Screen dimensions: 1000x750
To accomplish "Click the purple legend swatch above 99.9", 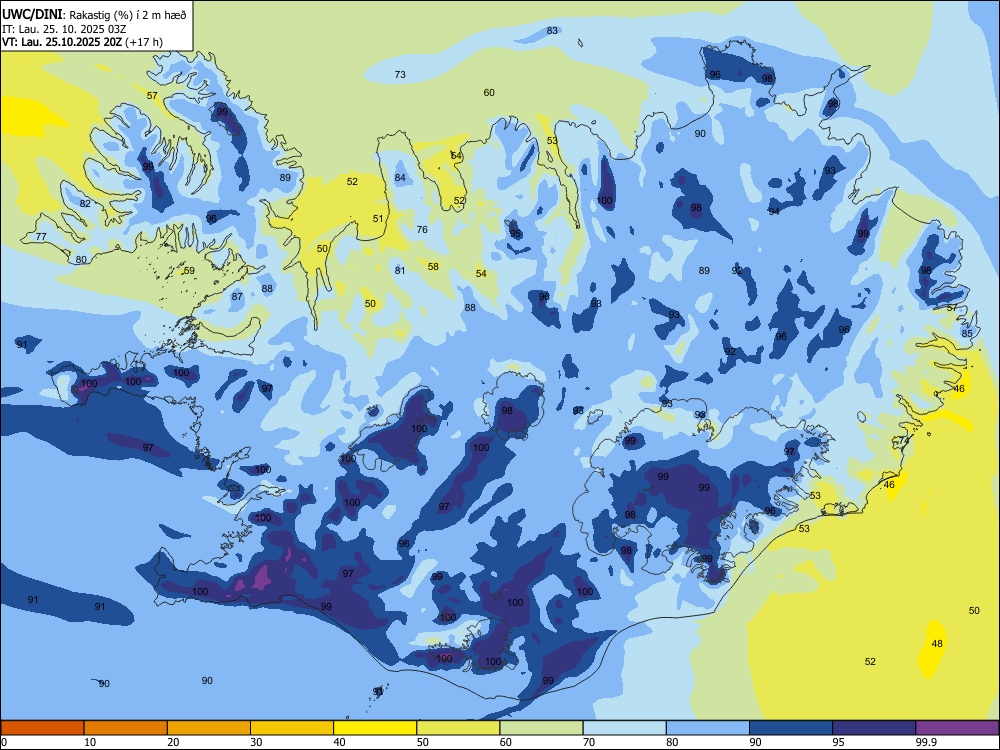I will pyautogui.click(x=957, y=728).
